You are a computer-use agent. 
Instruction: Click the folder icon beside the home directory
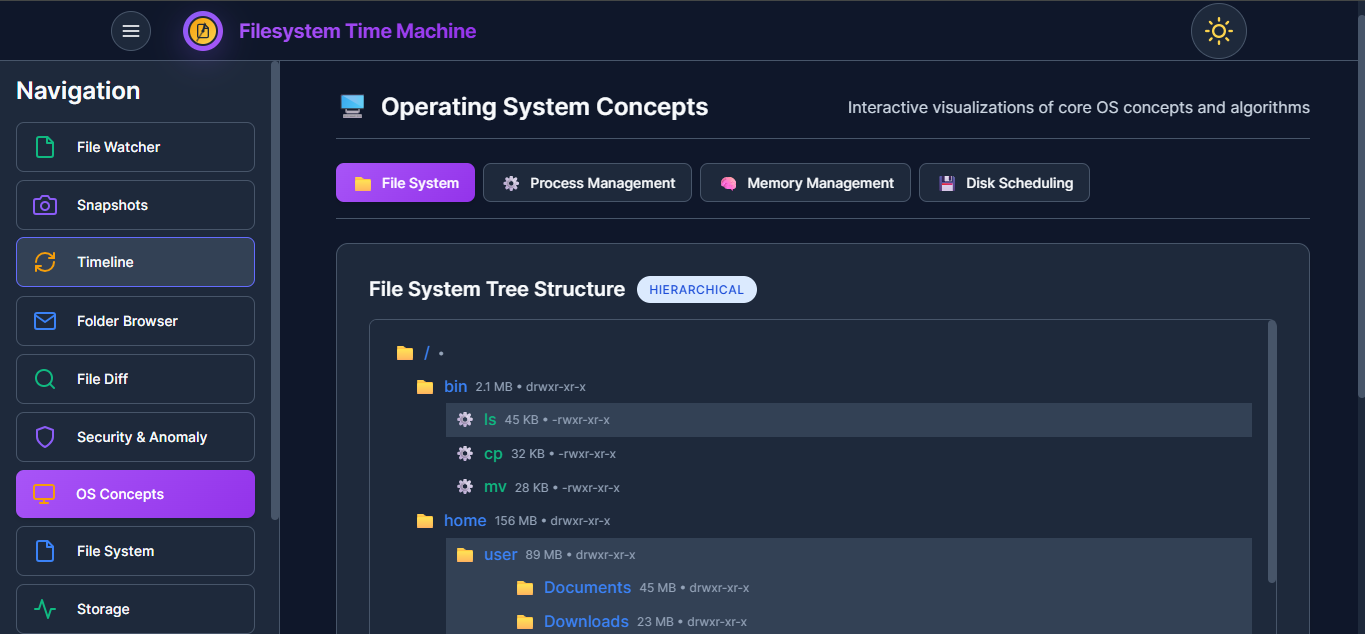click(424, 520)
